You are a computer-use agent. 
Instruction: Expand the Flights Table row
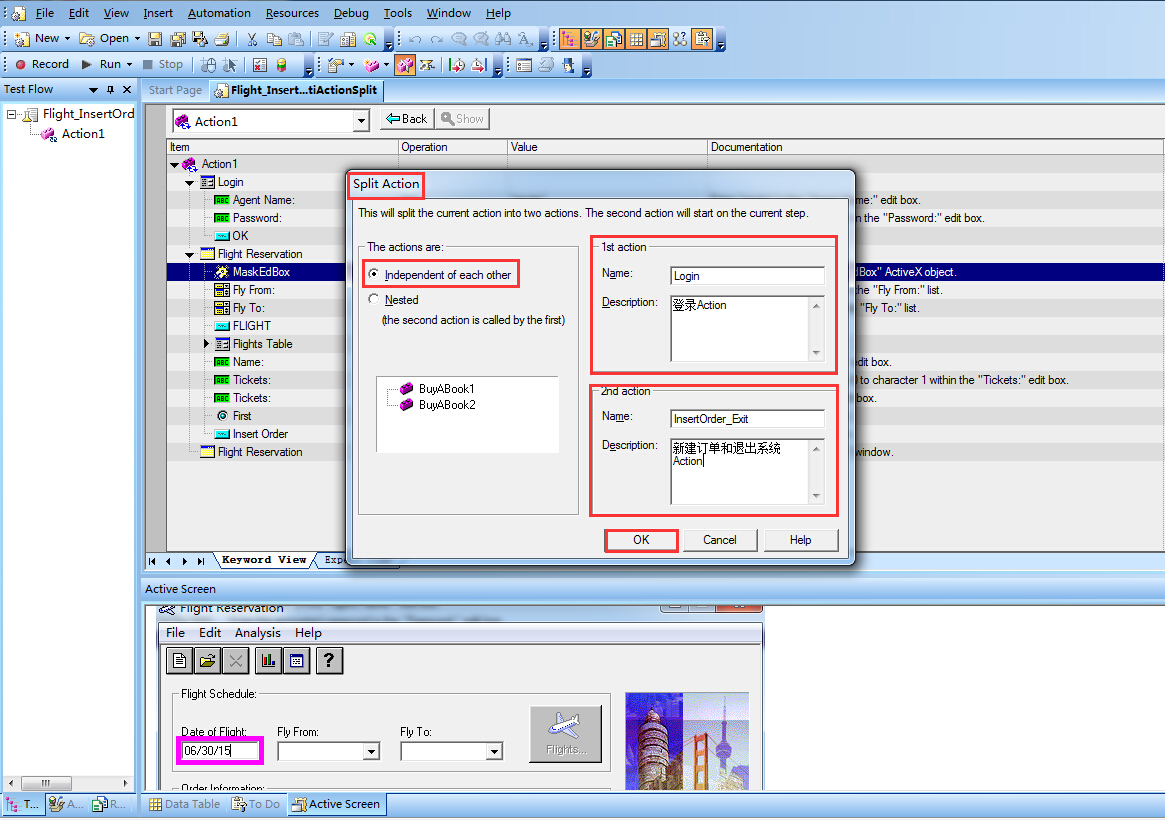[x=207, y=344]
